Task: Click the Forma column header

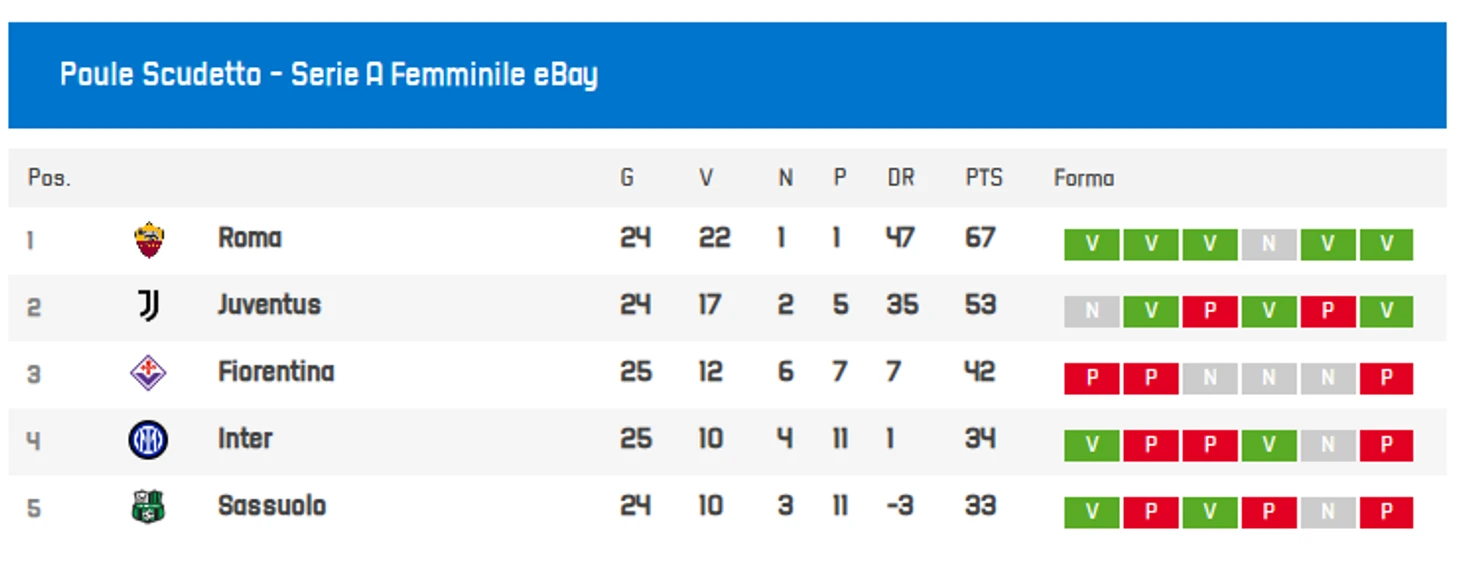Action: click(x=1084, y=178)
